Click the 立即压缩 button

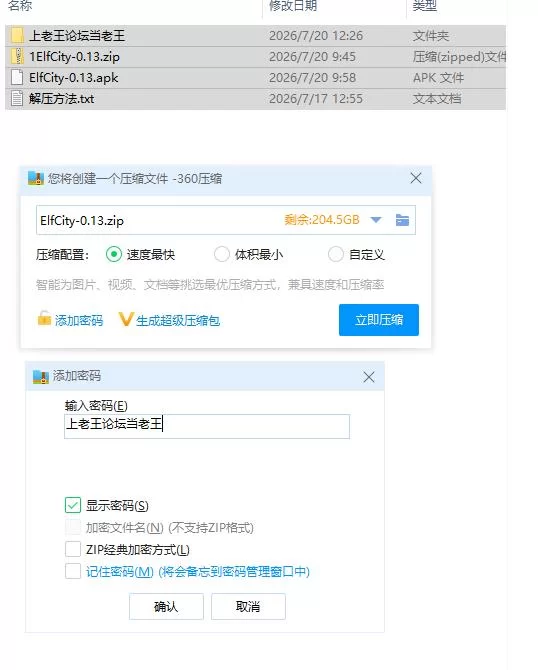[x=379, y=320]
